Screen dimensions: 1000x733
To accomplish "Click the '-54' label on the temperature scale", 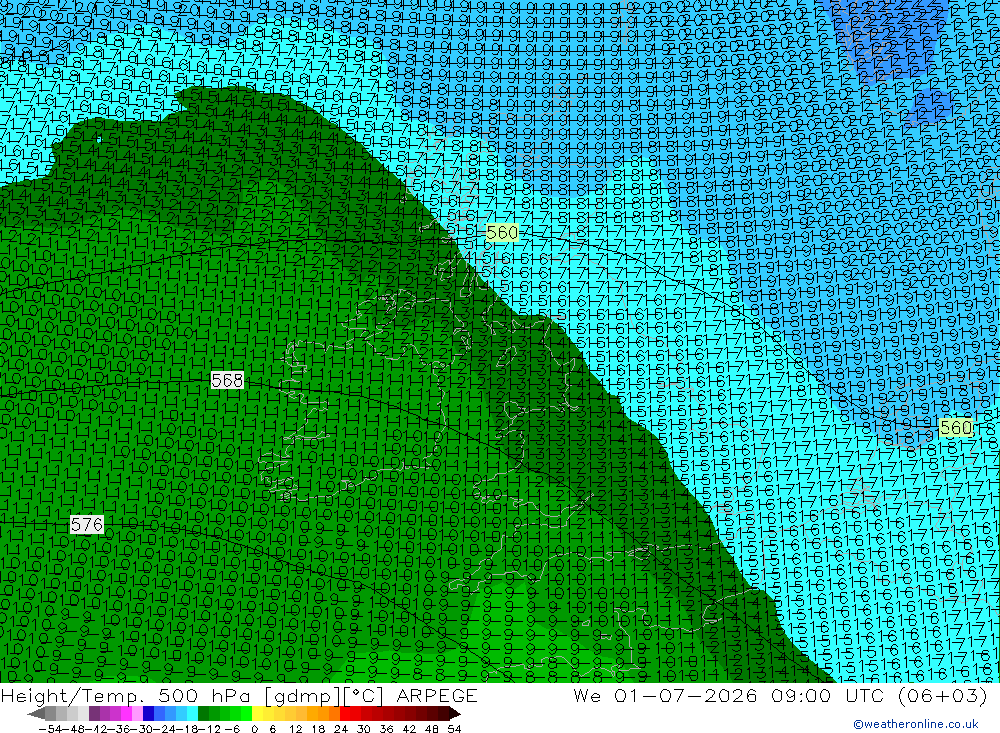I will pos(50,729).
